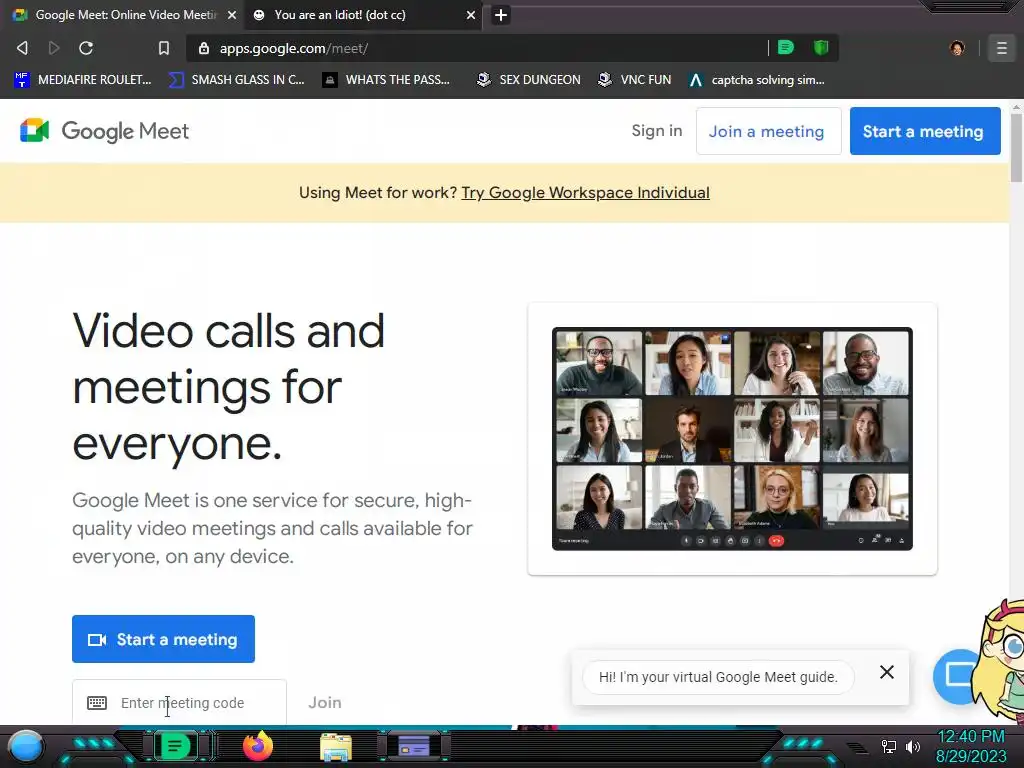Open VNC FUN bookmark

(x=635, y=80)
